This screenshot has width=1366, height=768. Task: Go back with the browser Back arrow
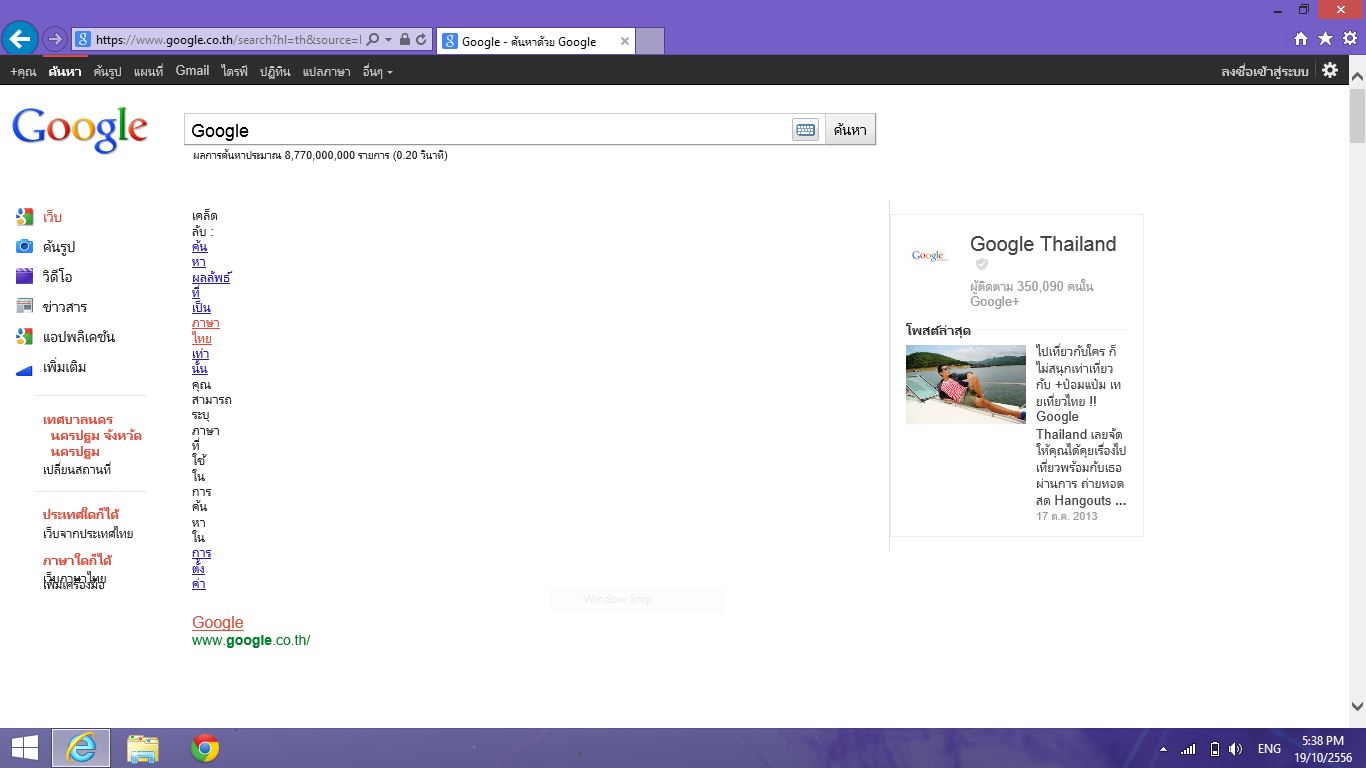(20, 39)
